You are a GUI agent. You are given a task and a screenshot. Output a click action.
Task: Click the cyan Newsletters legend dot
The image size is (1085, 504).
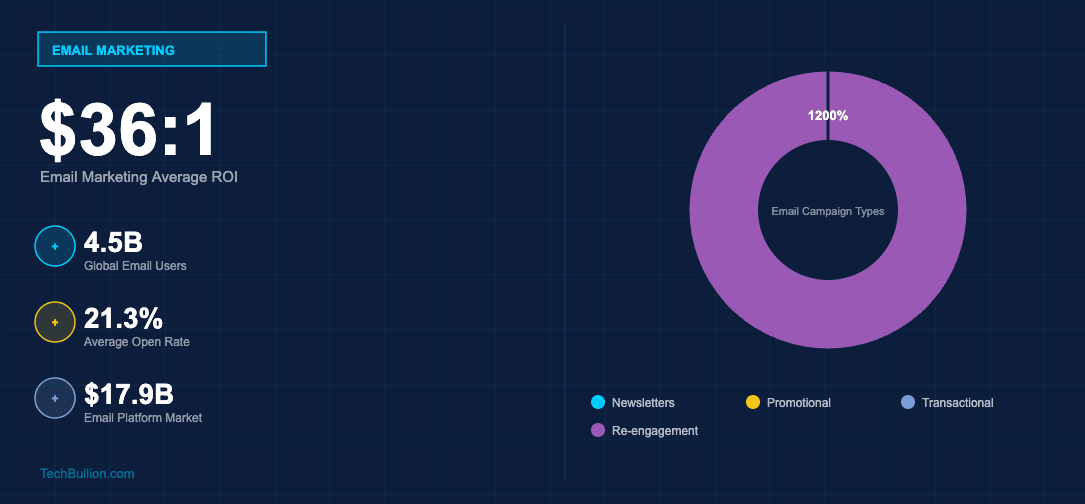(599, 402)
